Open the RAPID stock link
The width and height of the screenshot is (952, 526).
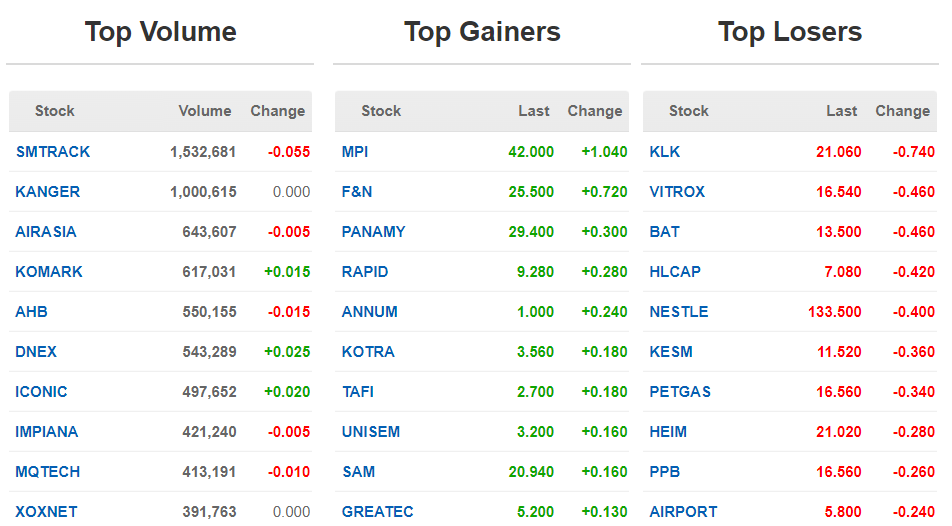tap(365, 272)
